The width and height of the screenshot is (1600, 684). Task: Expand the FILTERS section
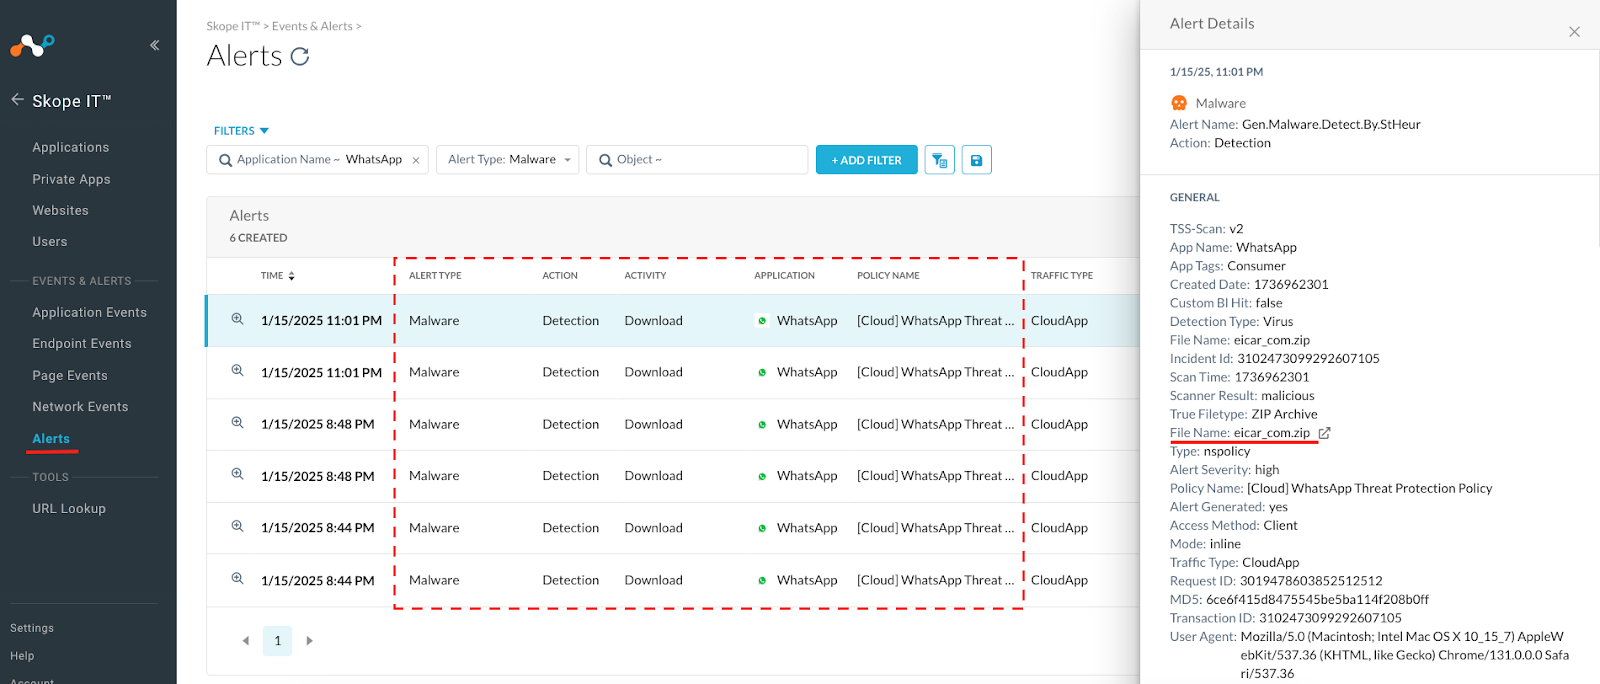241,131
